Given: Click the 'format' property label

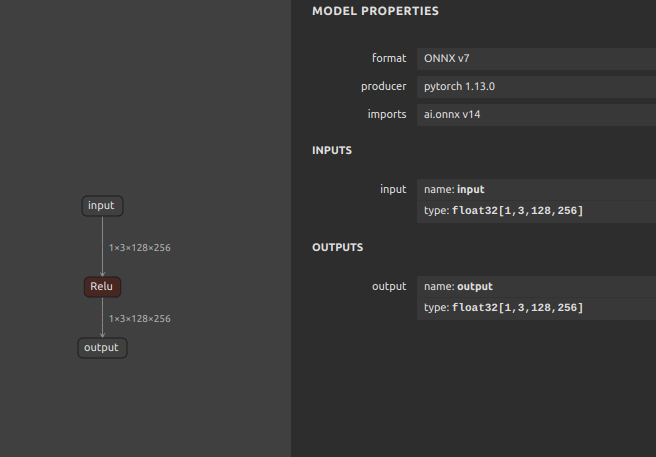Looking at the screenshot, I should pyautogui.click(x=389, y=58).
